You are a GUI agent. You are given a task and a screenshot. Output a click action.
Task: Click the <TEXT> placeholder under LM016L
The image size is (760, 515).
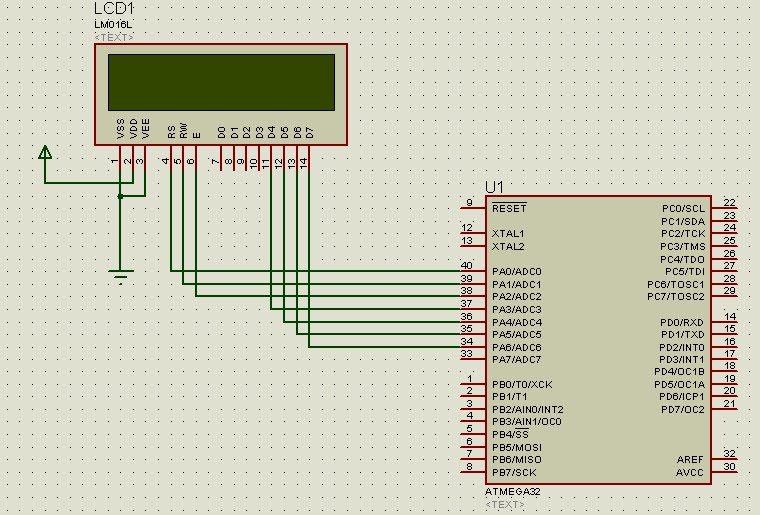114,37
